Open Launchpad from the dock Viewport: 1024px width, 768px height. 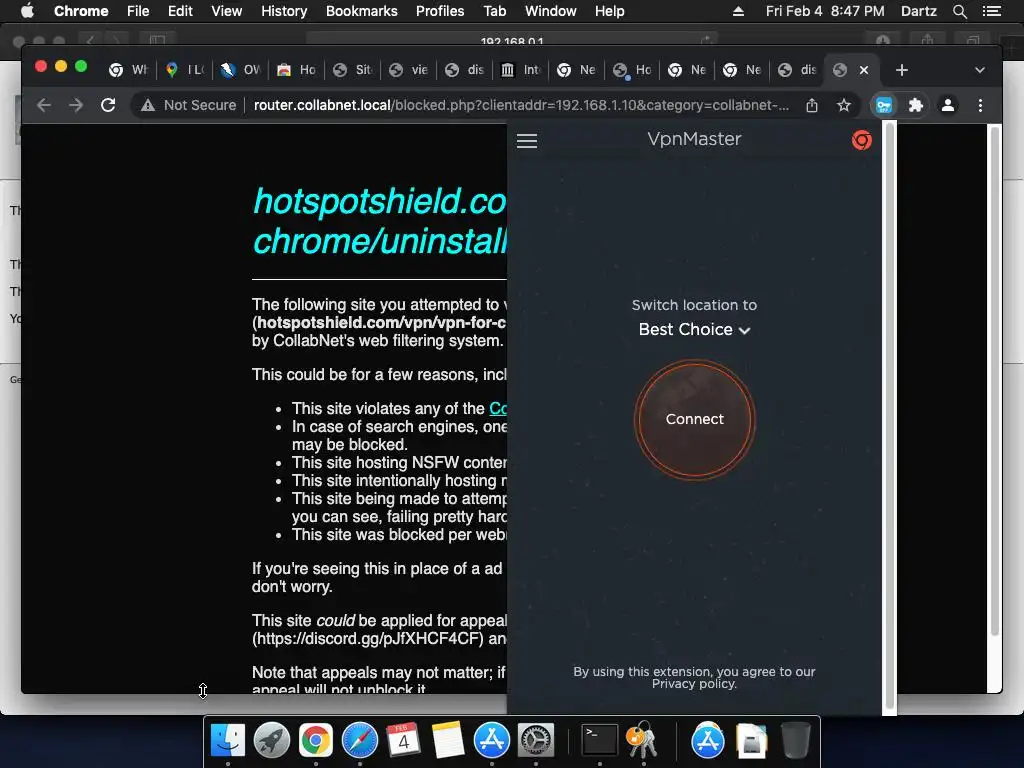(x=272, y=741)
